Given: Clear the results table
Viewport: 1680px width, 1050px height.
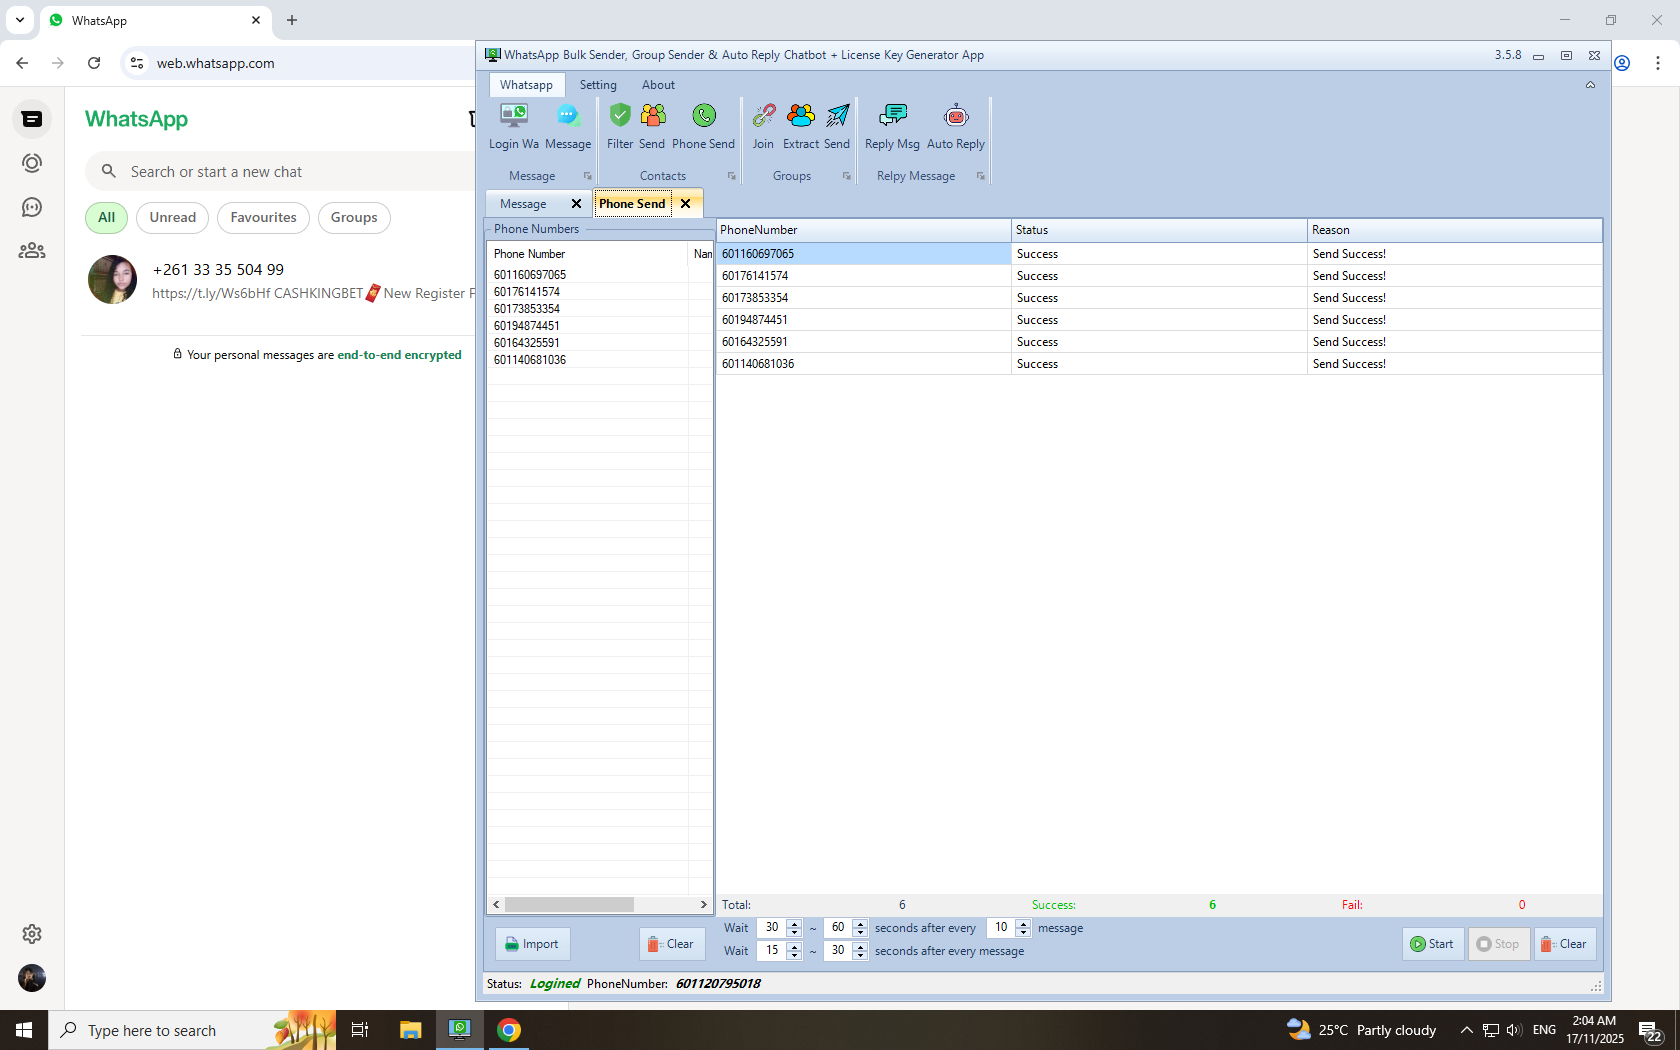Looking at the screenshot, I should (x=1564, y=944).
